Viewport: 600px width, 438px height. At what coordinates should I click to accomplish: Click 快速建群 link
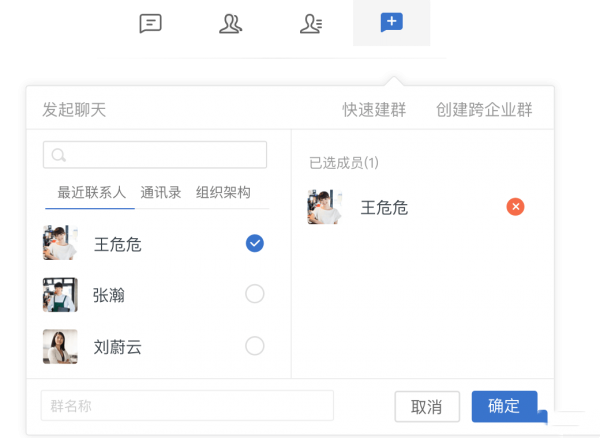374,110
